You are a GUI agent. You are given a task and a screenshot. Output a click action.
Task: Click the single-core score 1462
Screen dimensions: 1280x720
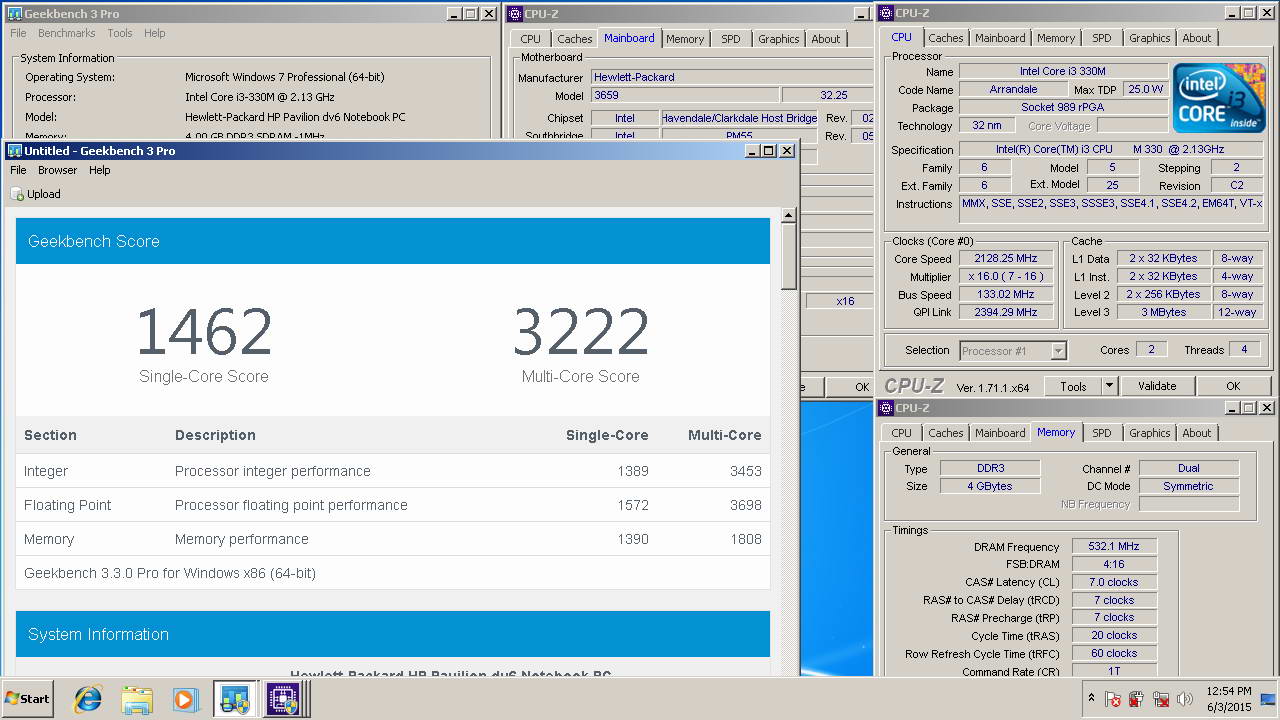coord(204,332)
